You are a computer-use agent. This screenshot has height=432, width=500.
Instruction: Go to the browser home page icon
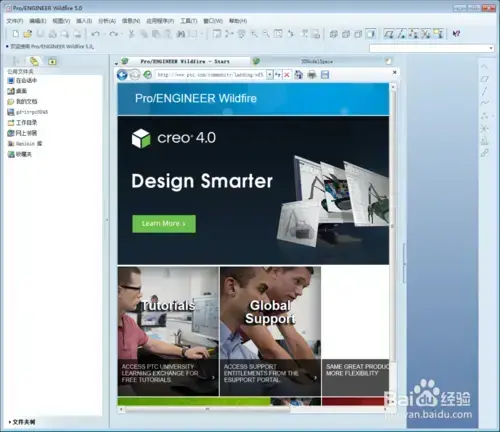(299, 75)
